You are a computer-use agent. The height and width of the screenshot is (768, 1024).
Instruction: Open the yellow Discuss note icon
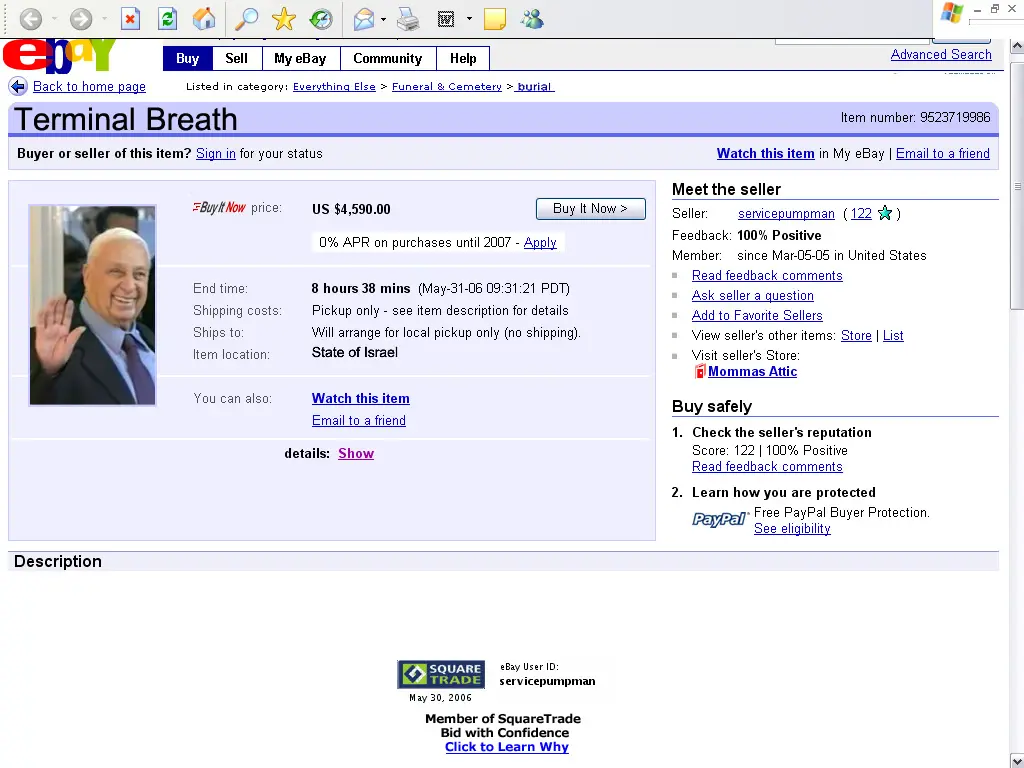[494, 19]
